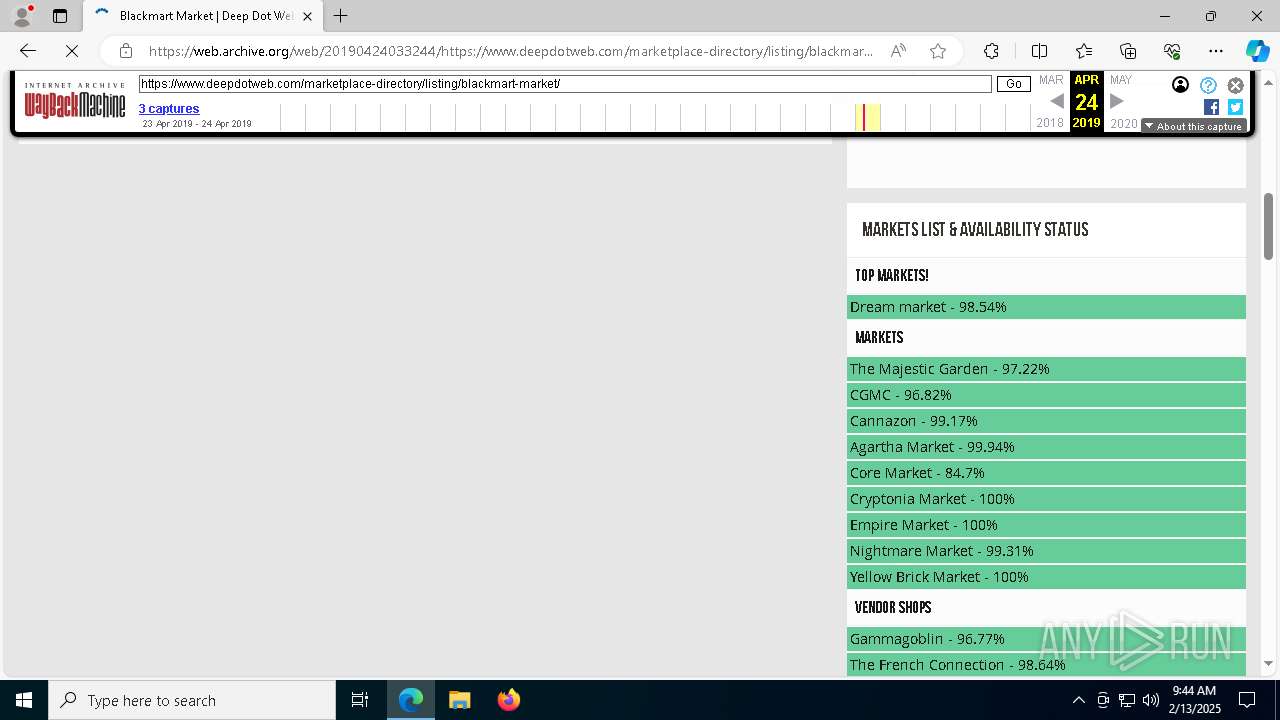Image resolution: width=1280 pixels, height=720 pixels.
Task: Go to the previous capture arrow
Action: point(1056,101)
